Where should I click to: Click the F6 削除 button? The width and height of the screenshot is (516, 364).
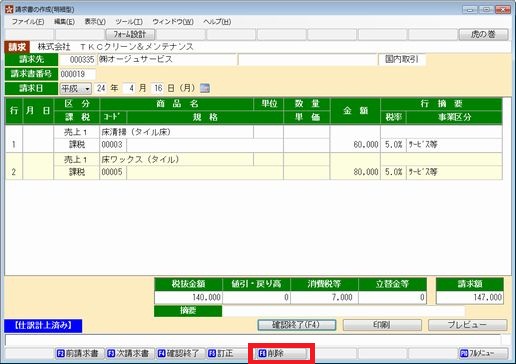(281, 353)
